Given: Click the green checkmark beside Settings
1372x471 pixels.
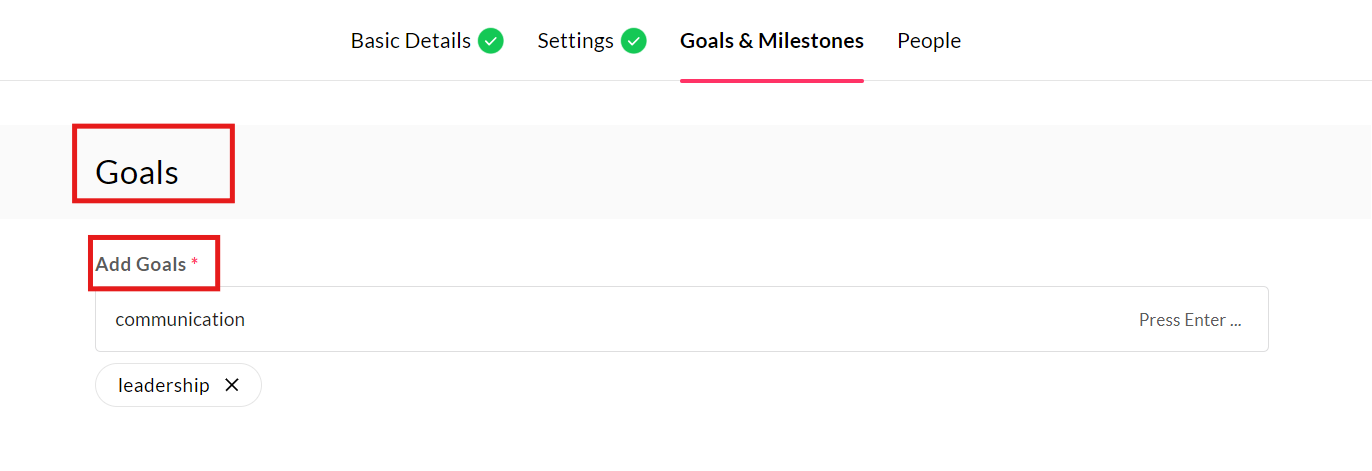Looking at the screenshot, I should tap(634, 41).
